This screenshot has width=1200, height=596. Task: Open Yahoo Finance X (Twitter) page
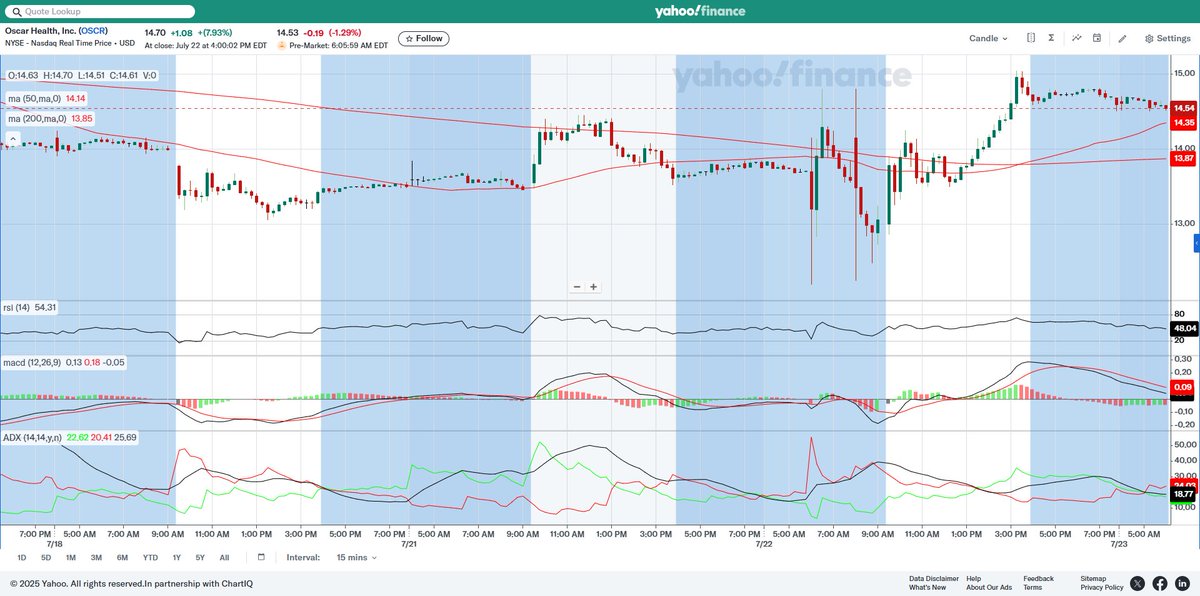[1137, 583]
